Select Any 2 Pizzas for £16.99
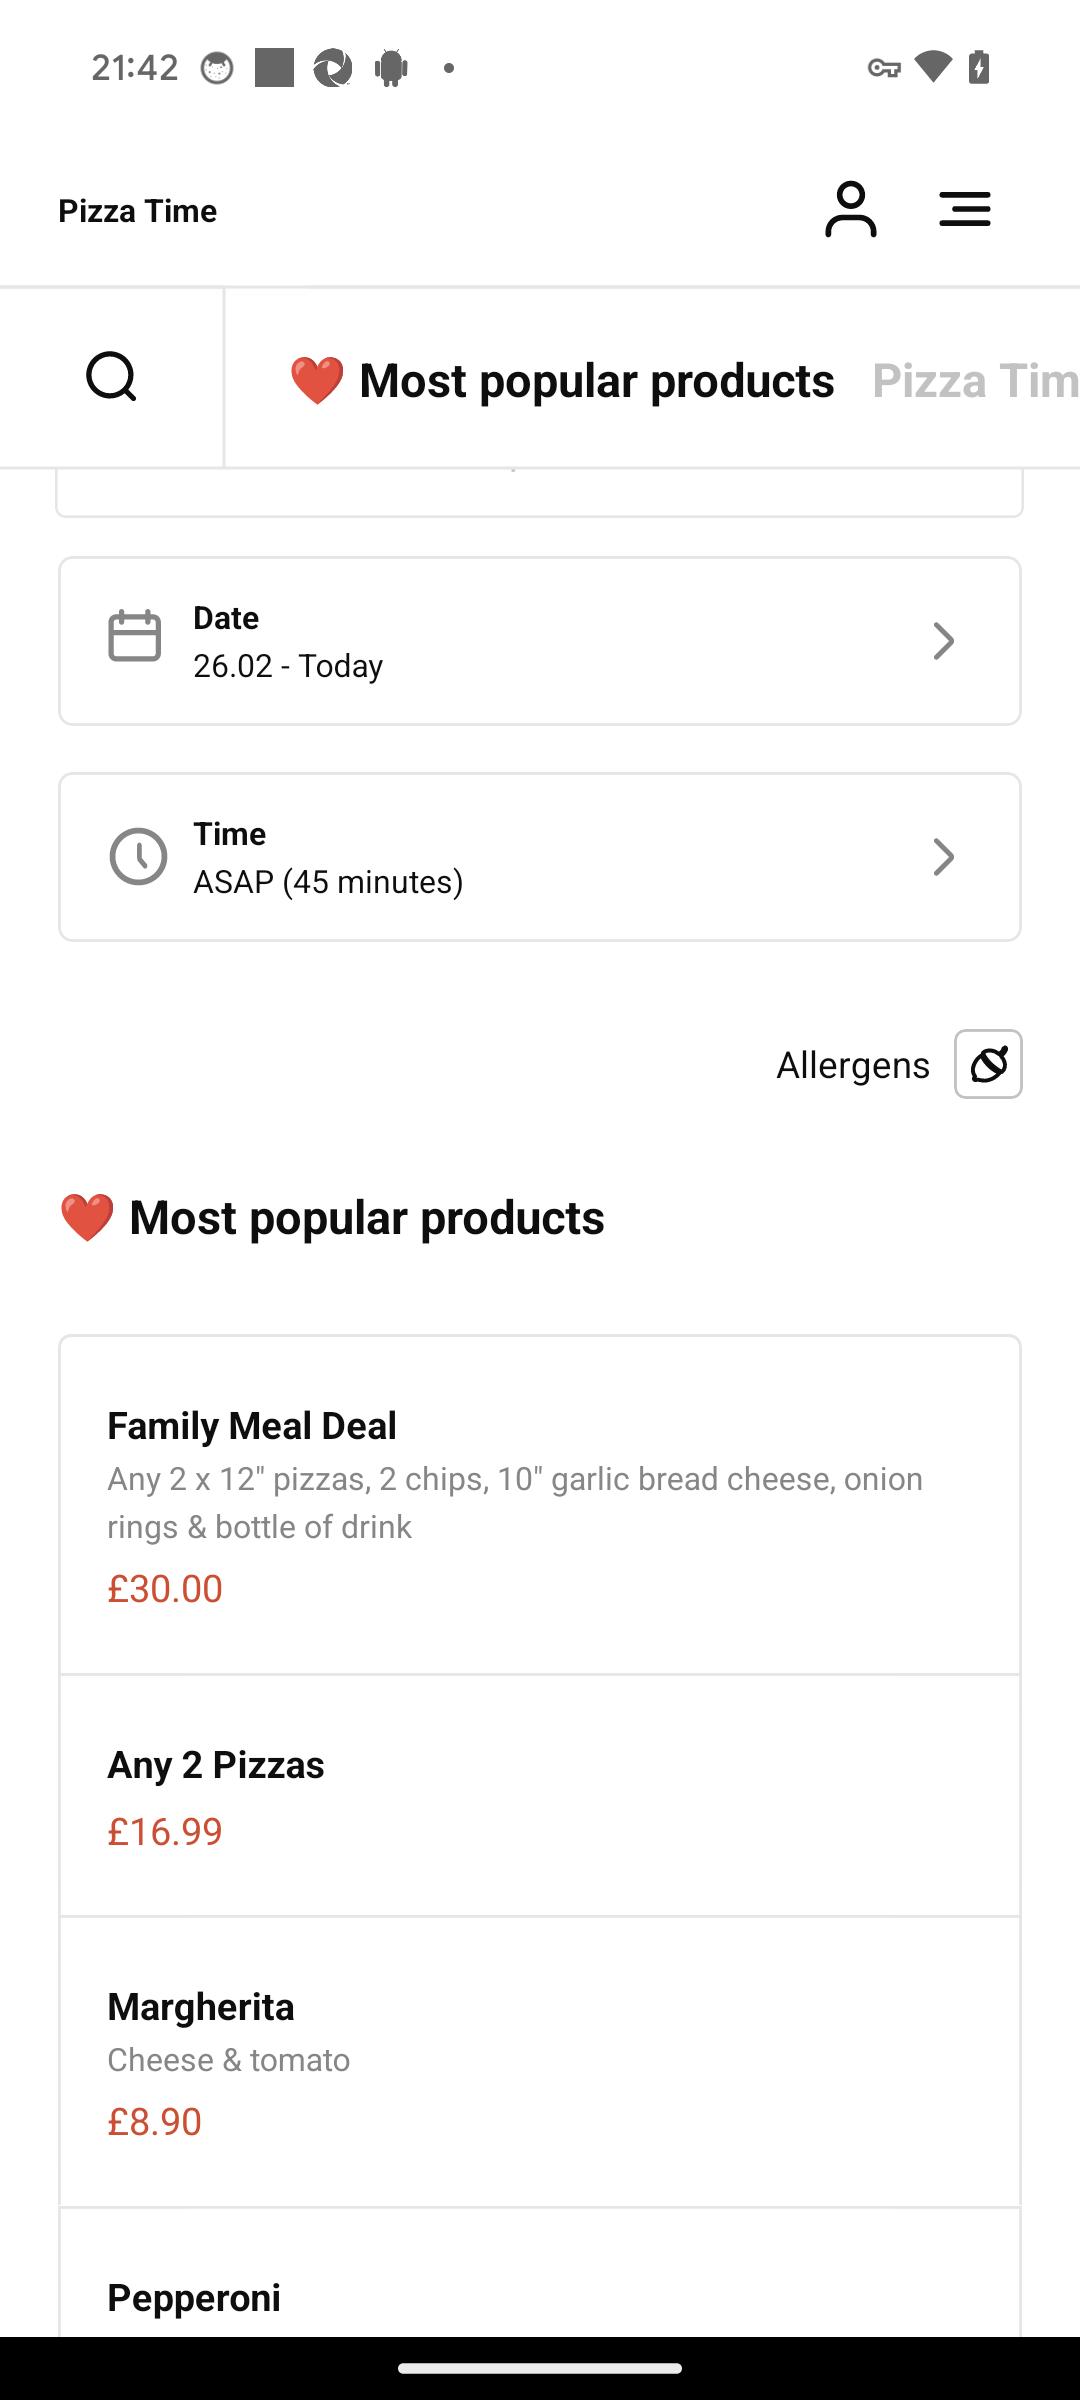The height and width of the screenshot is (2400, 1080). coord(540,1796)
